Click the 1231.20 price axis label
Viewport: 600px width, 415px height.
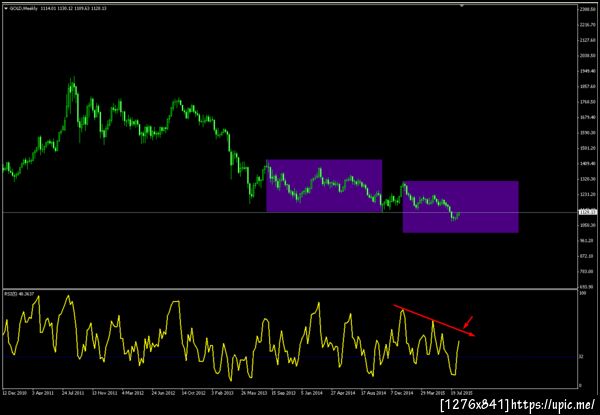(589, 194)
